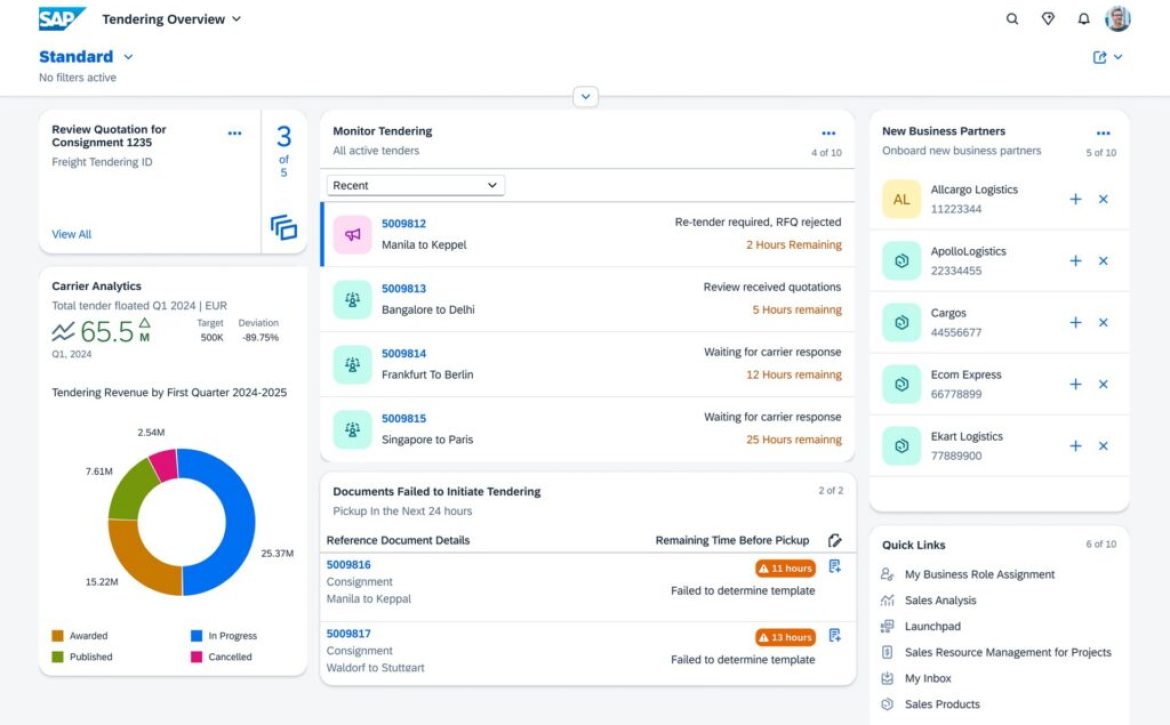Open Monitor Tendering card overflow menu
The height and width of the screenshot is (725, 1170).
(x=828, y=133)
